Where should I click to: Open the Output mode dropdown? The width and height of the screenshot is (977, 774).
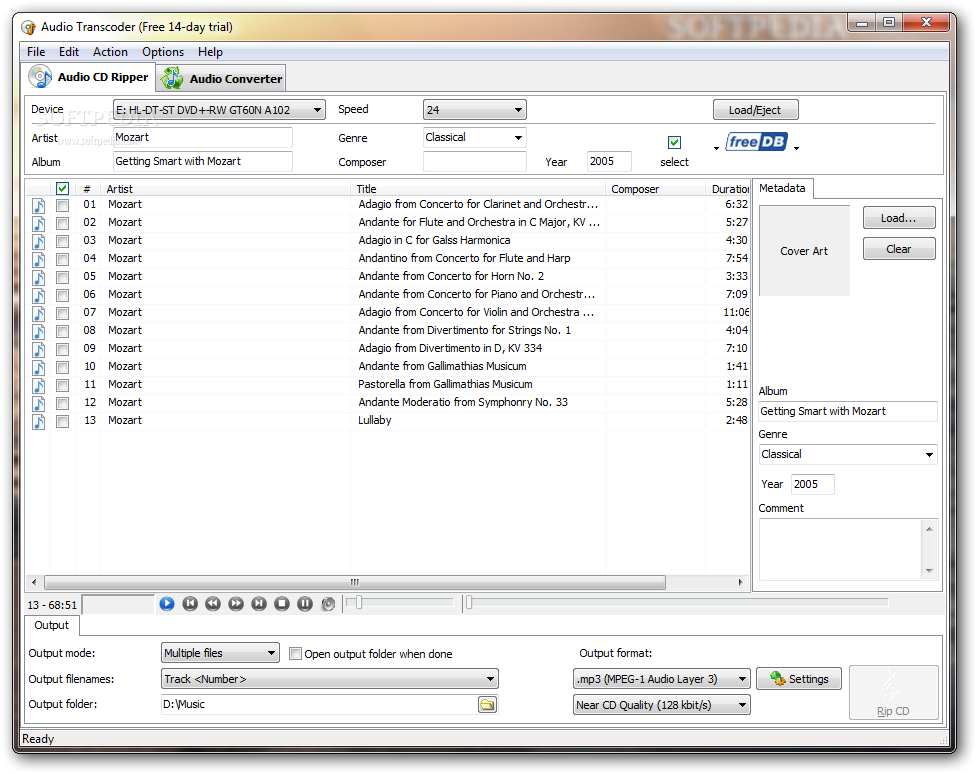click(x=220, y=653)
